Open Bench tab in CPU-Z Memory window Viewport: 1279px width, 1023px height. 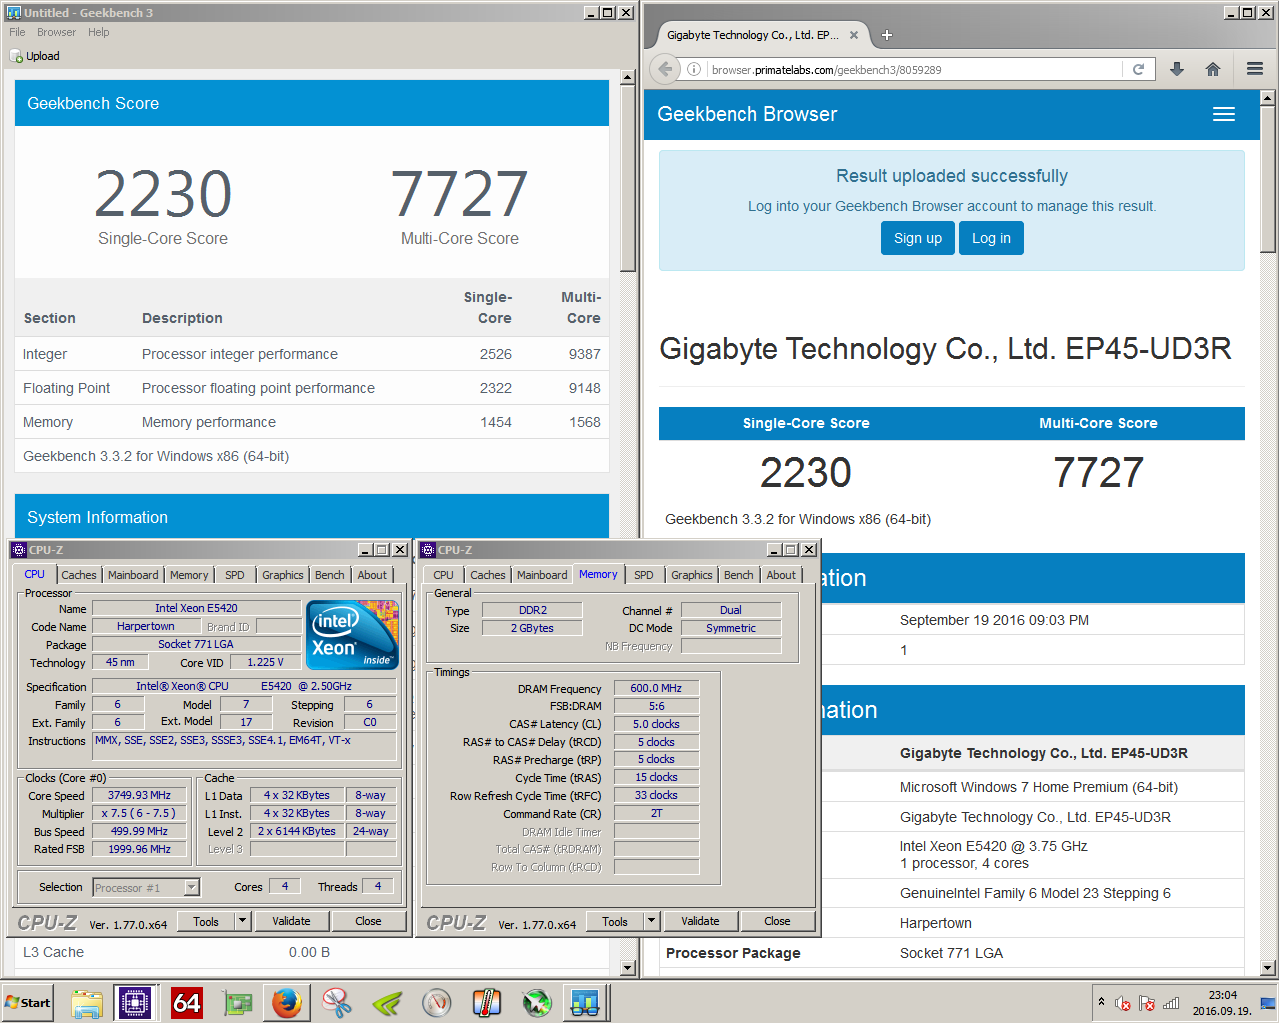tap(739, 575)
